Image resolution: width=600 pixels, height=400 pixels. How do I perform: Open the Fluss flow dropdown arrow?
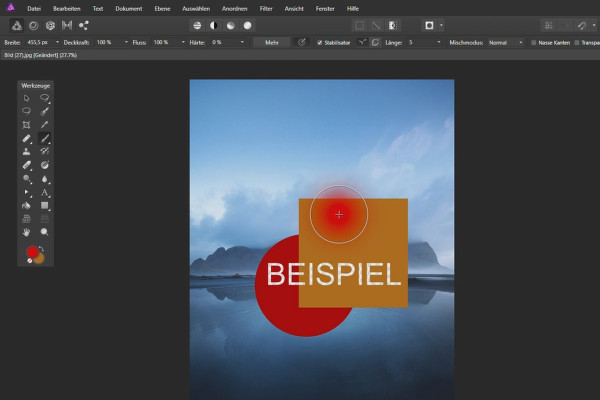(183, 42)
